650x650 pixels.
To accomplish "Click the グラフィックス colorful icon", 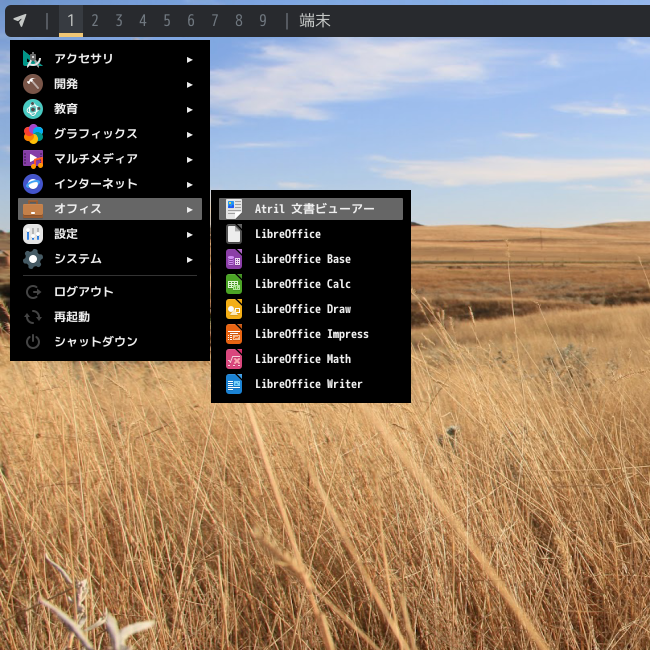I will 33,134.
